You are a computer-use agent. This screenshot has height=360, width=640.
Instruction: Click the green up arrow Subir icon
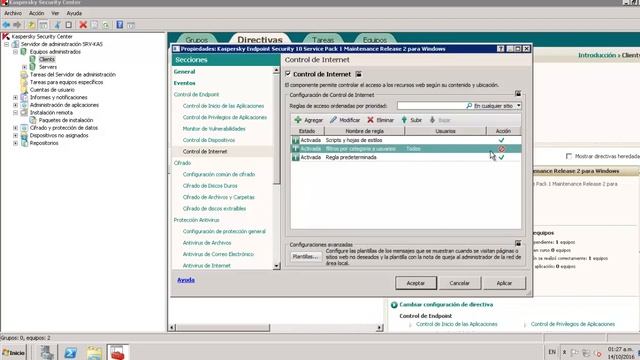tap(404, 120)
